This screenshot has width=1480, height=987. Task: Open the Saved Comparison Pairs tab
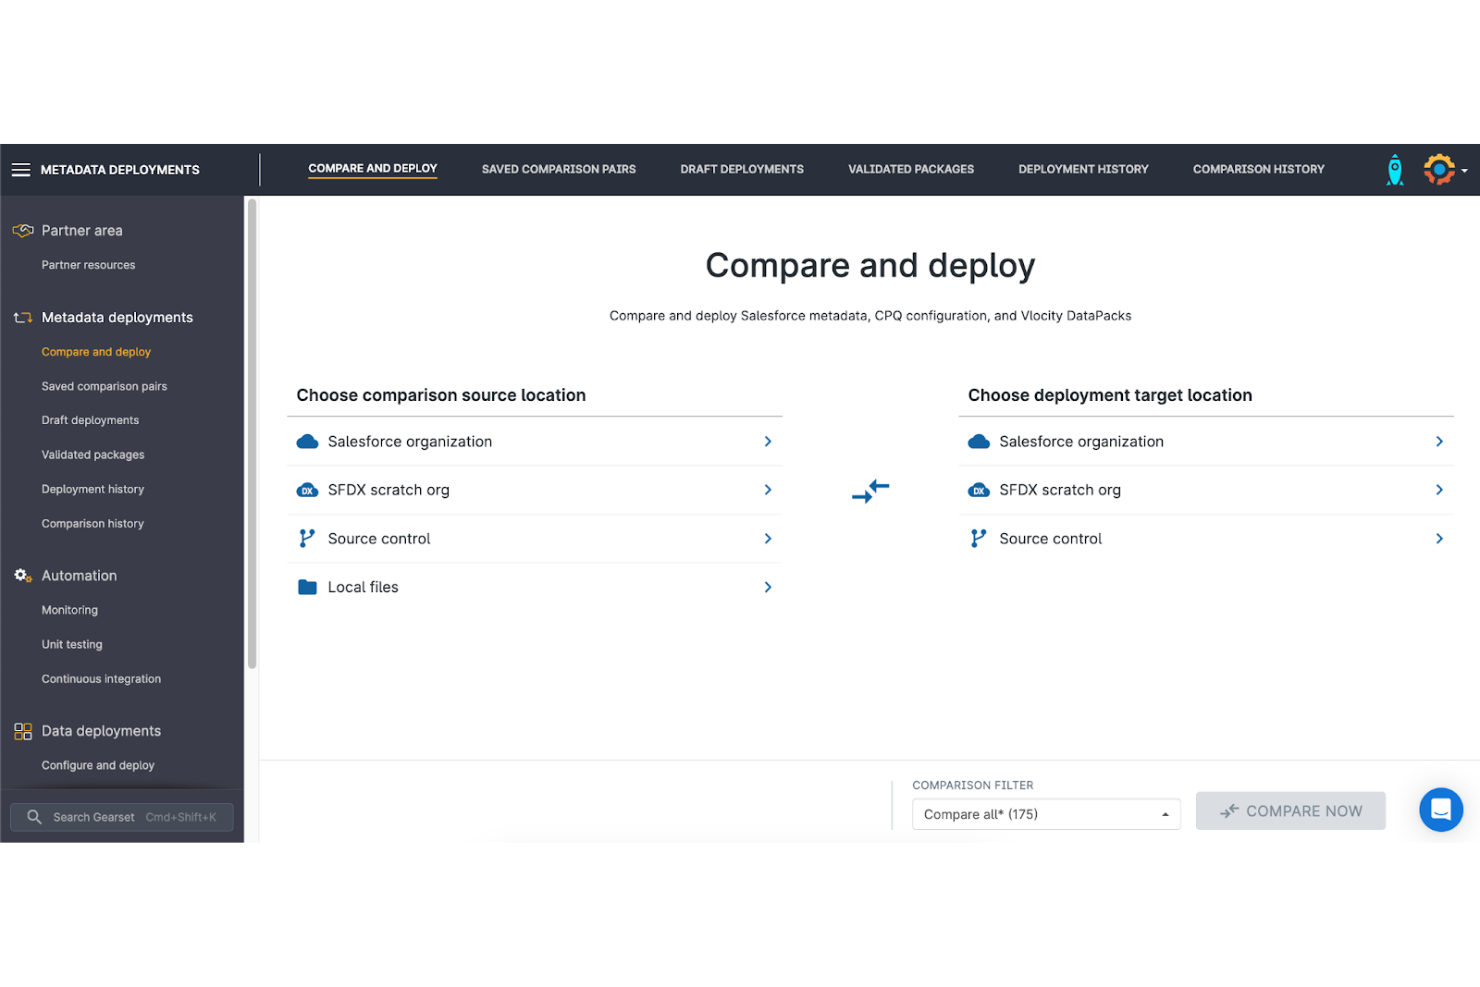(558, 169)
